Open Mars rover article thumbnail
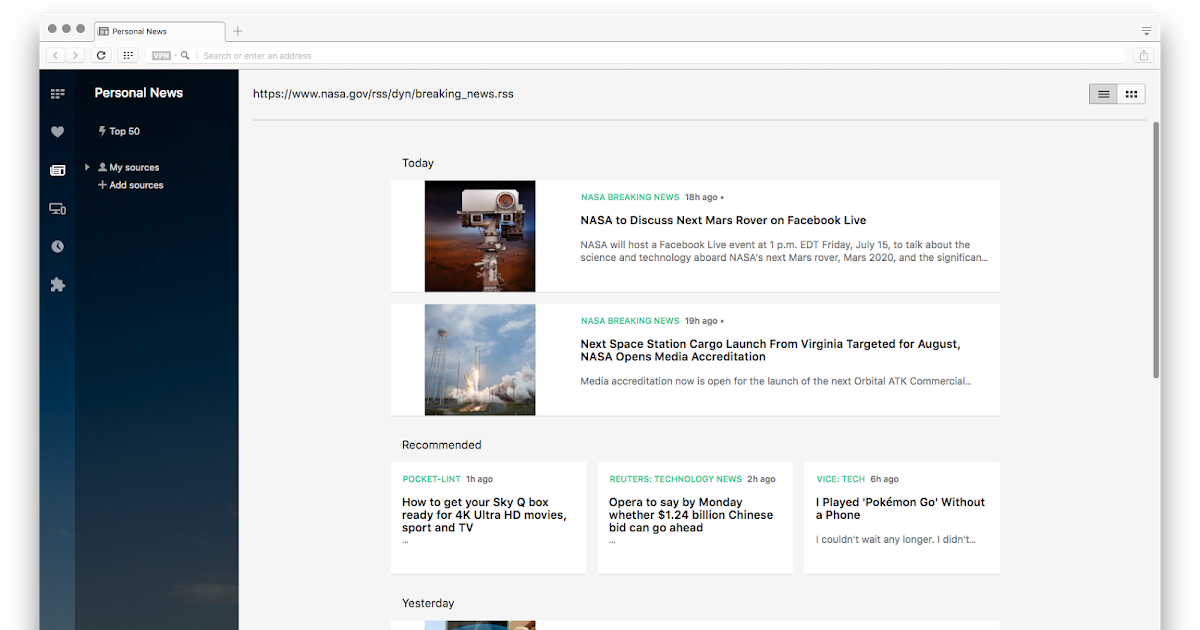The image size is (1200, 630). (480, 236)
